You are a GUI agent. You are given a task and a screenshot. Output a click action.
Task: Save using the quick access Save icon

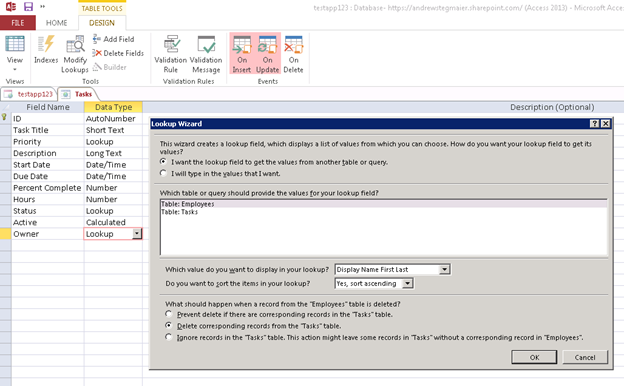click(28, 7)
